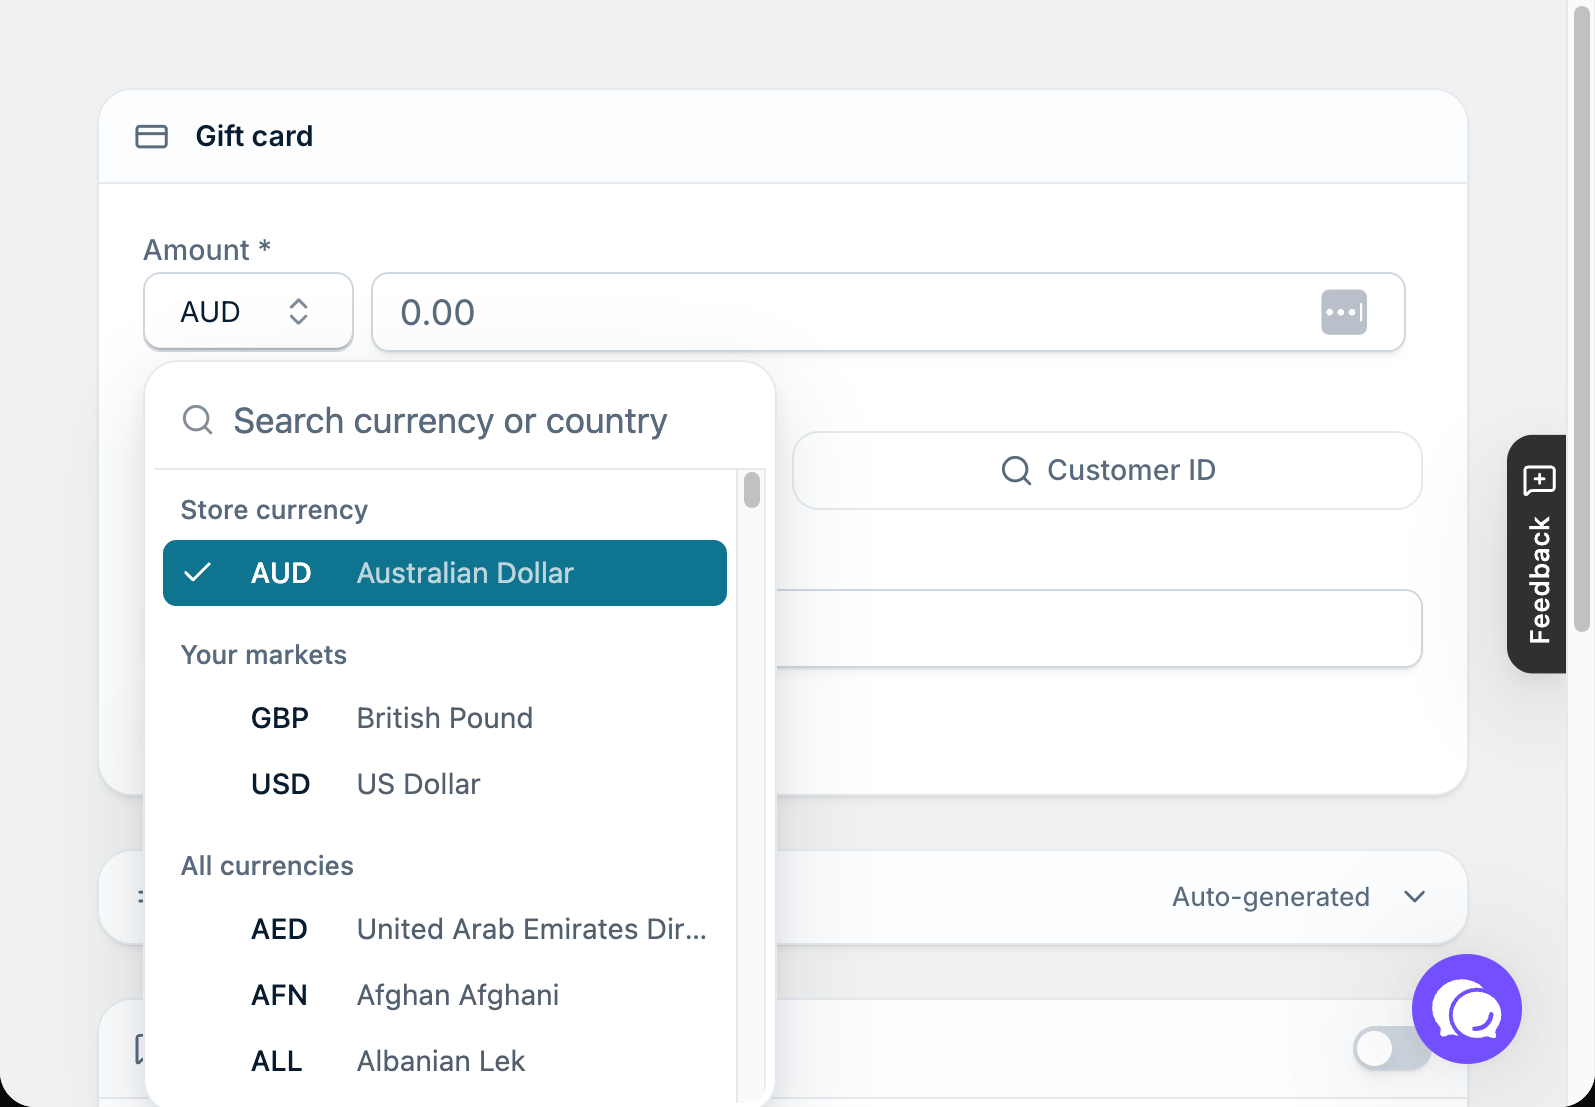This screenshot has width=1595, height=1107.
Task: Select AED United Arab Emirates Dirham option
Action: [x=445, y=929]
